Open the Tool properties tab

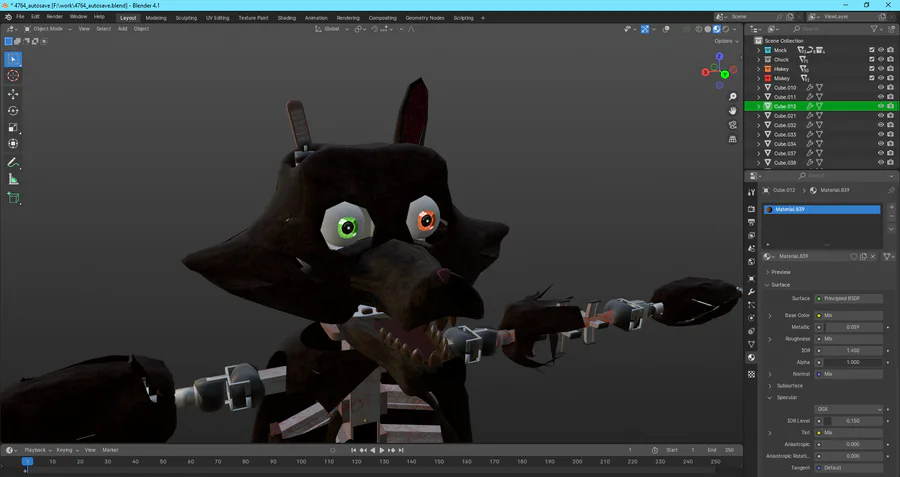coord(751,192)
